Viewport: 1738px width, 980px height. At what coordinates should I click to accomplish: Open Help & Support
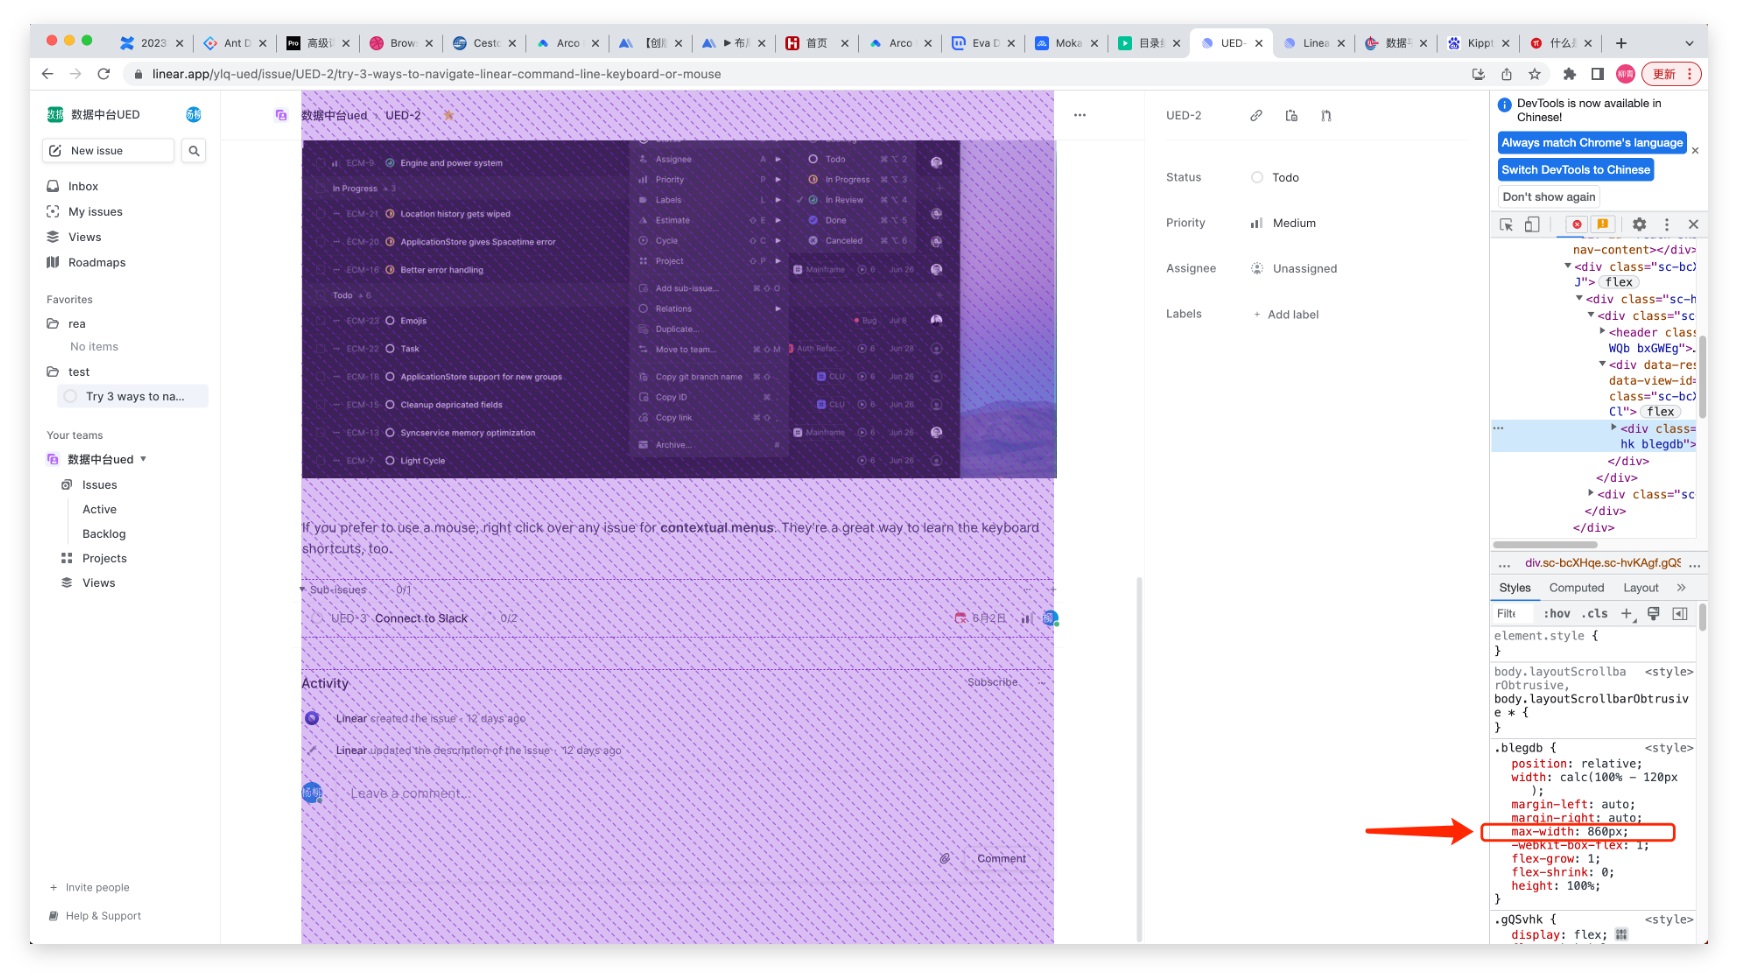click(95, 916)
